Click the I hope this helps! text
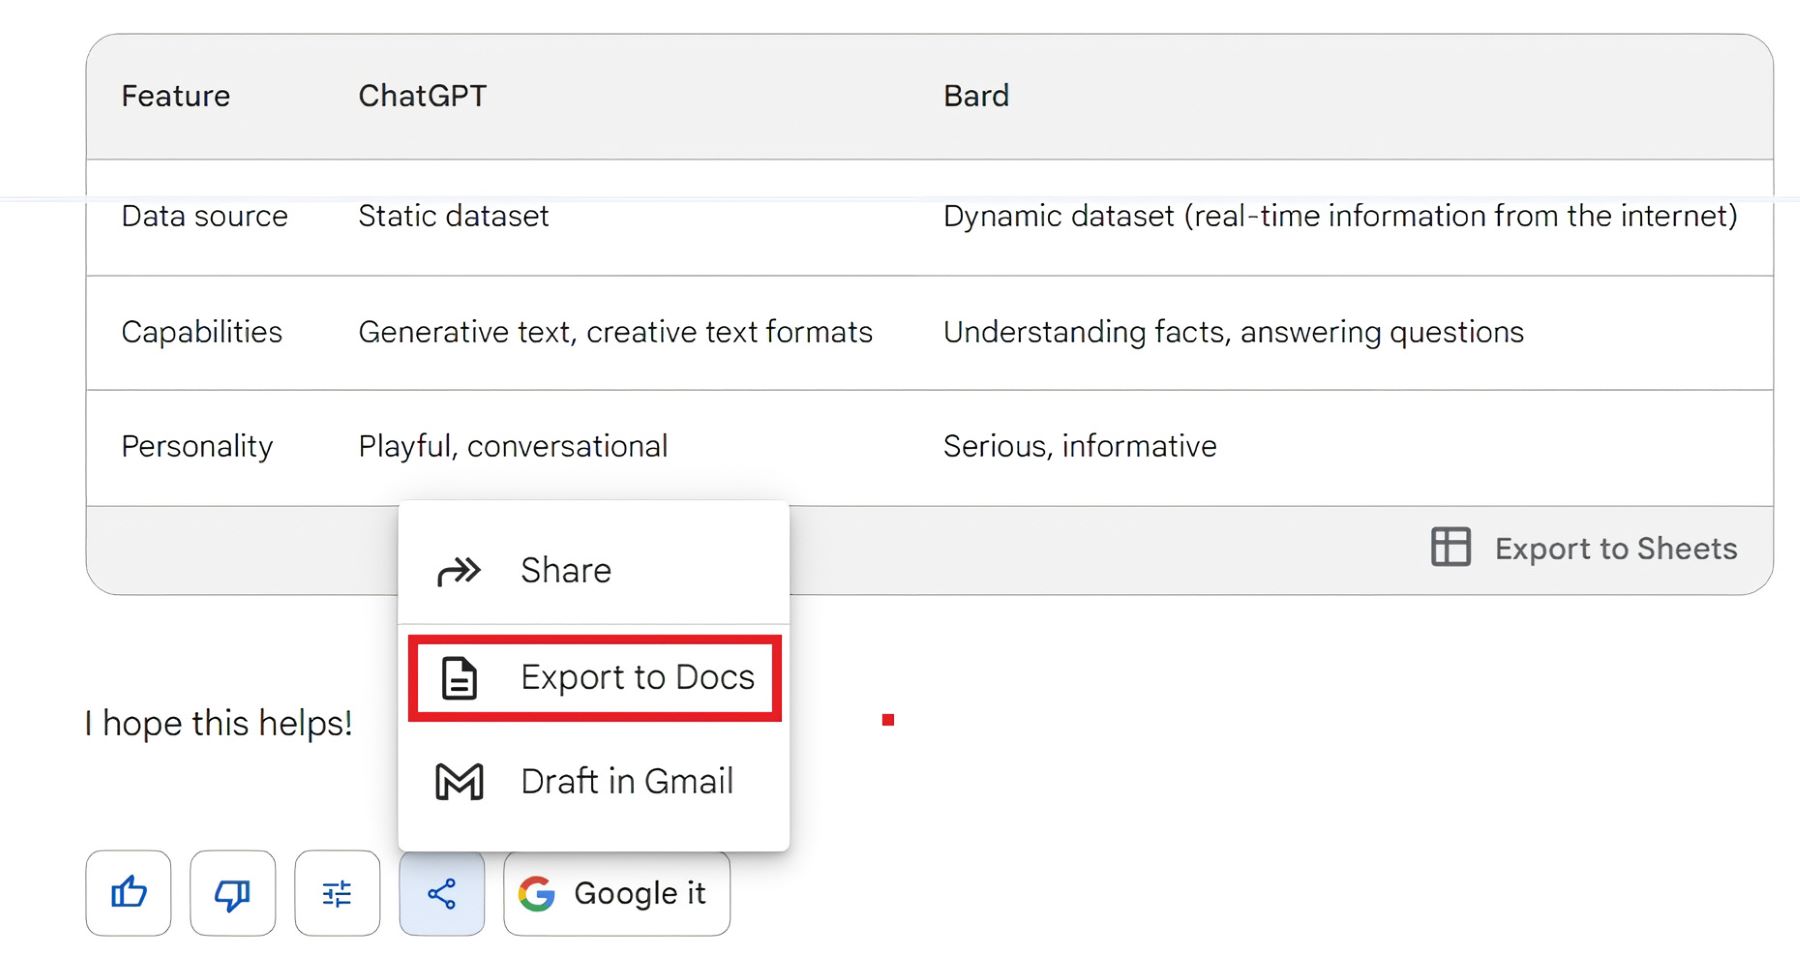 tap(218, 723)
